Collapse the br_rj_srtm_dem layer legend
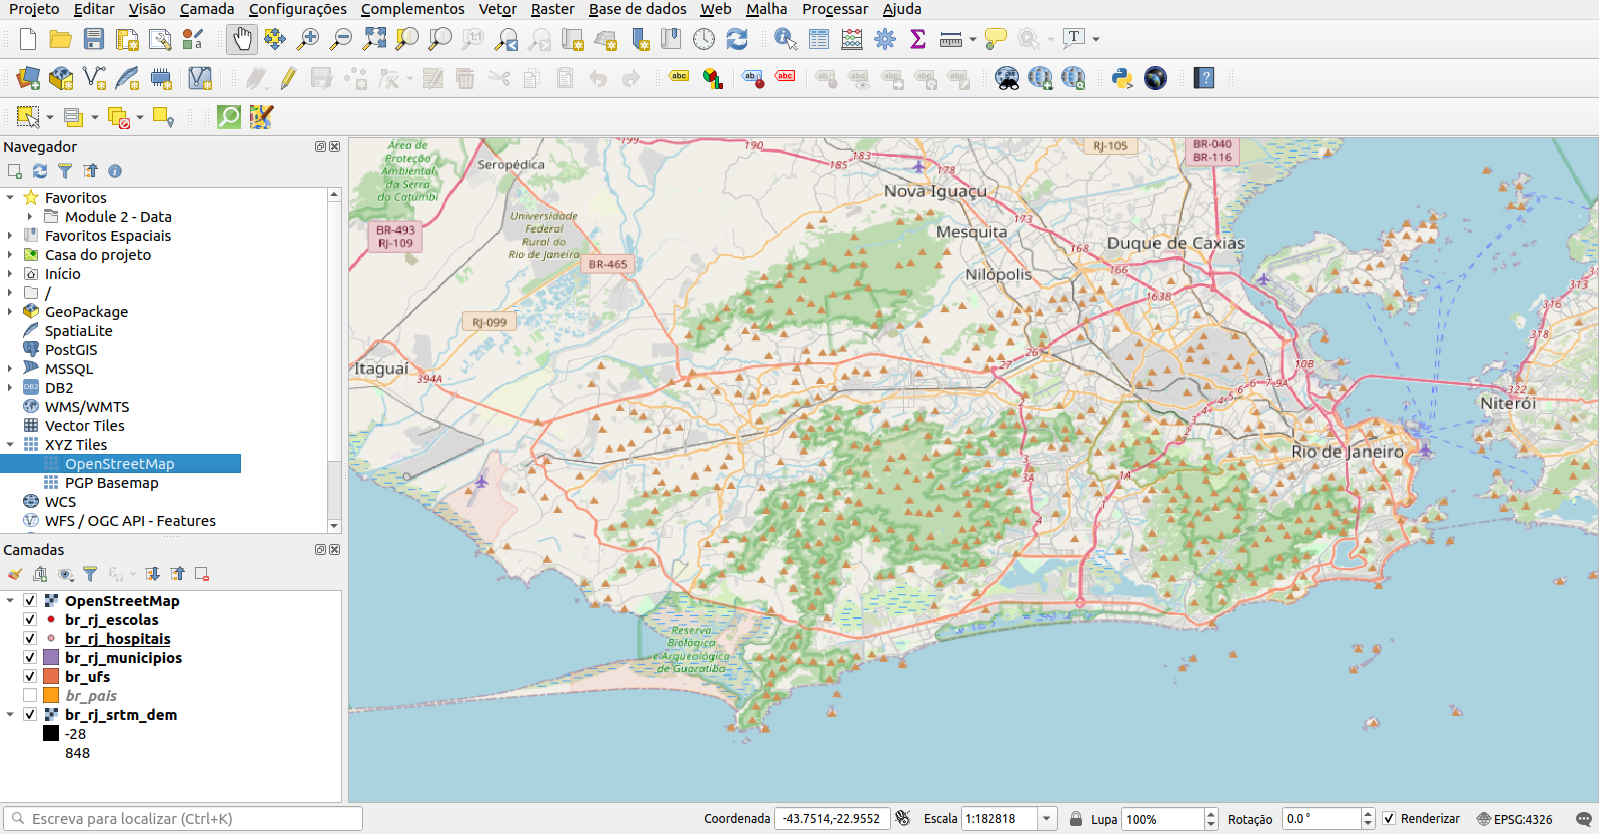 [x=10, y=715]
